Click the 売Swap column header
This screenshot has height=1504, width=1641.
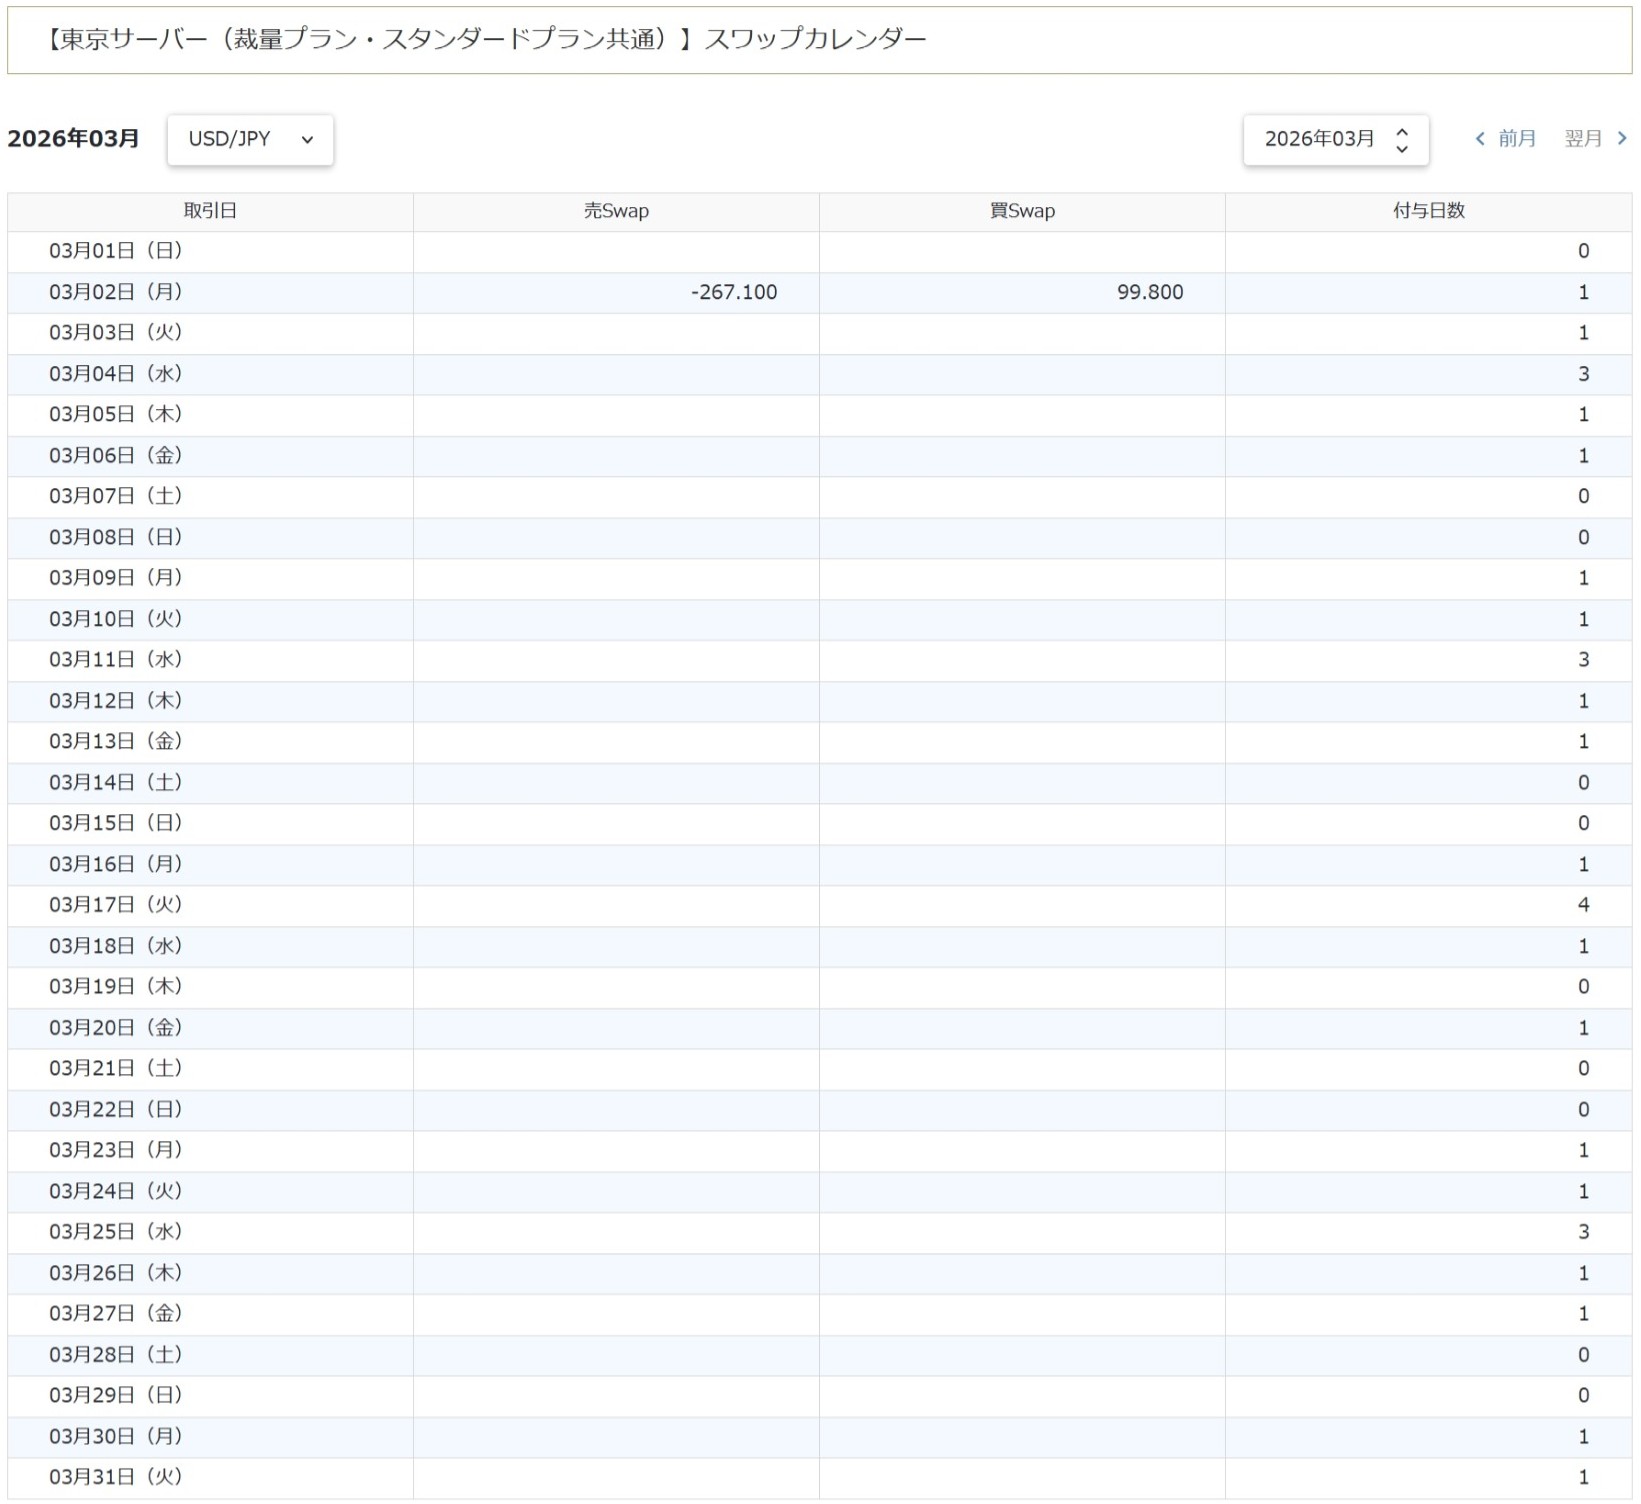616,211
